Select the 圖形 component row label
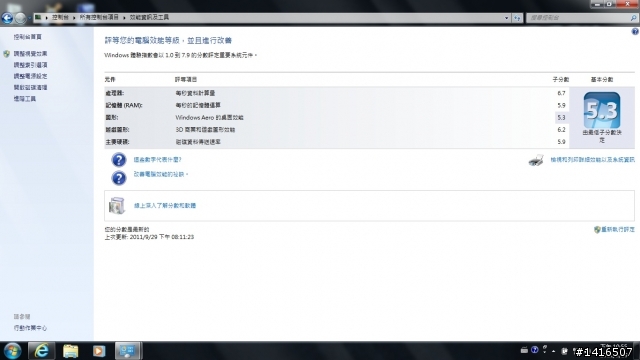This screenshot has height=360, width=640. [111, 118]
